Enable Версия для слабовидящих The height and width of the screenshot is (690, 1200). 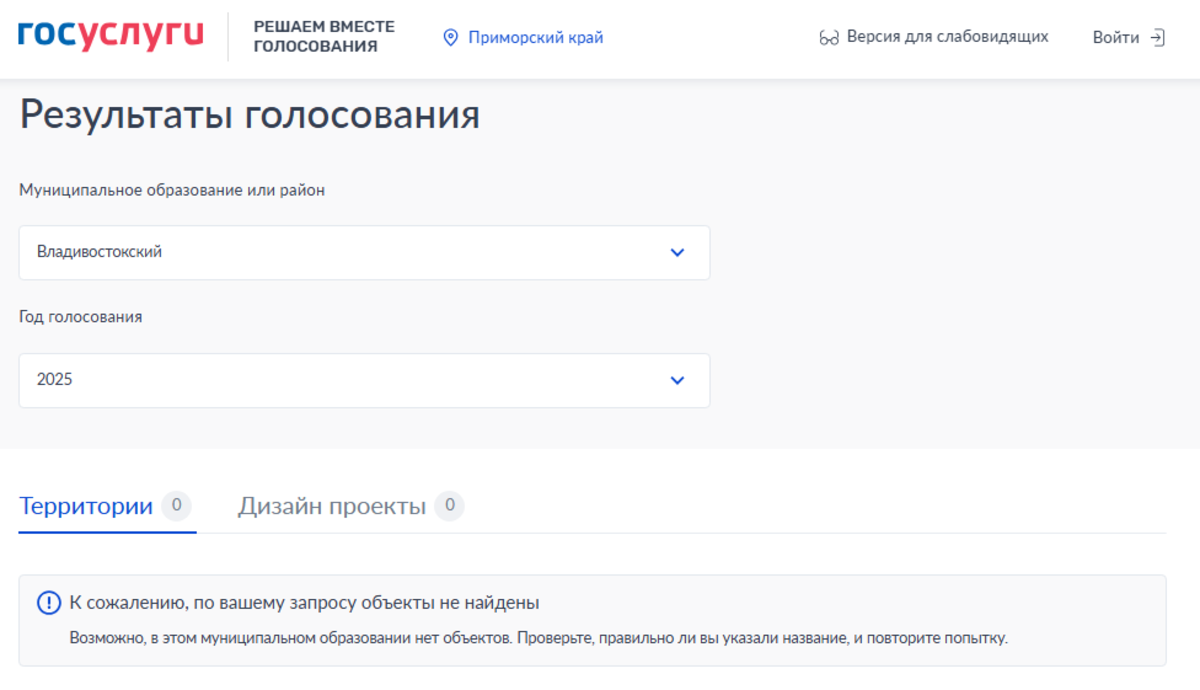point(947,37)
